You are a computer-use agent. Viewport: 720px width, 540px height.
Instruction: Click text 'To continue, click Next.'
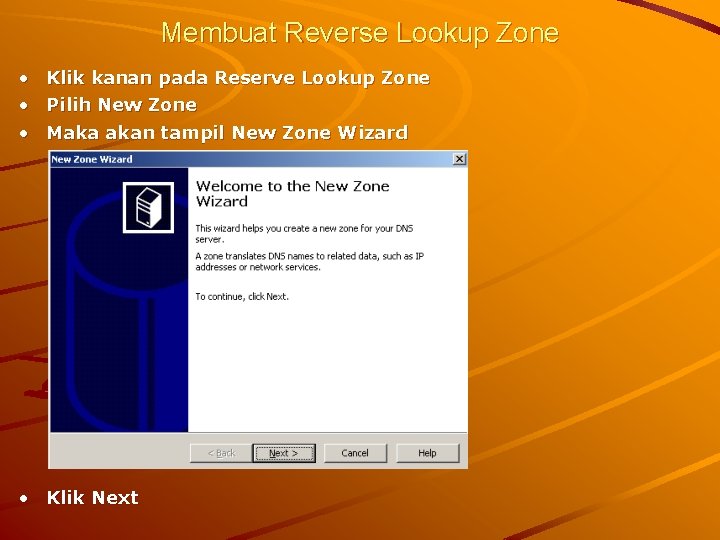[x=242, y=297]
